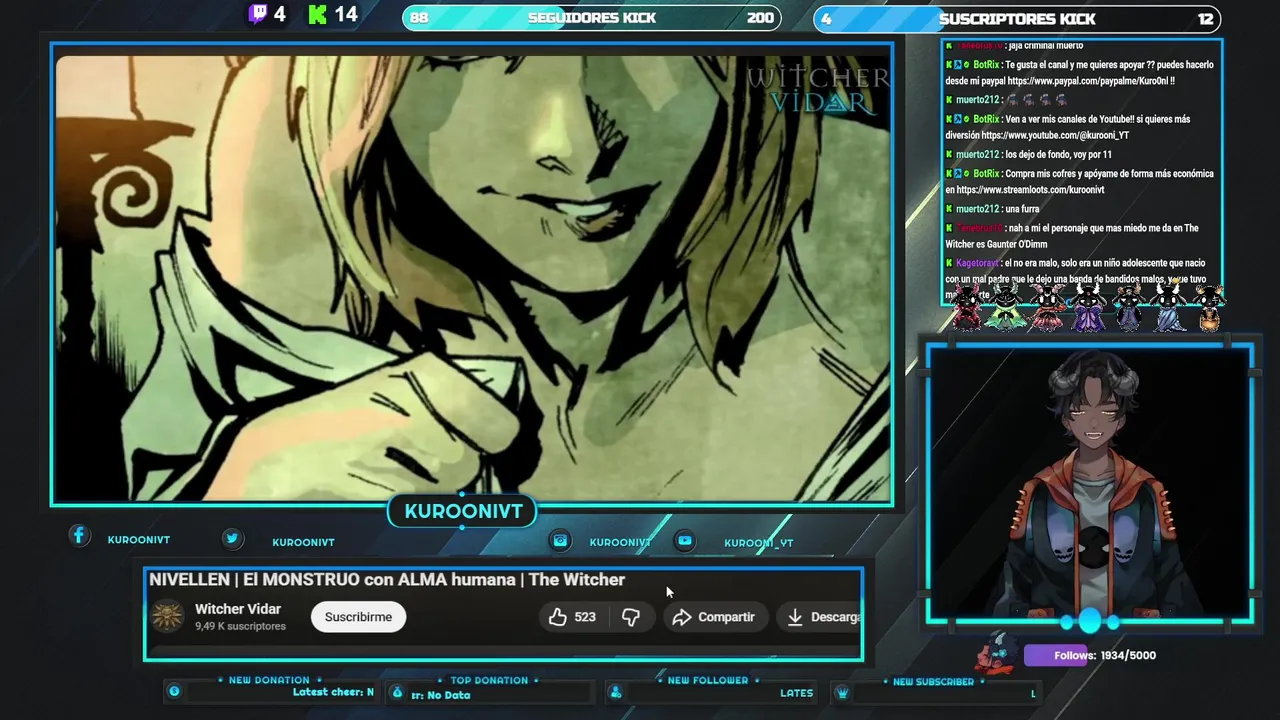
Task: Click the KUROONIVT Facebook handle text
Action: click(139, 540)
